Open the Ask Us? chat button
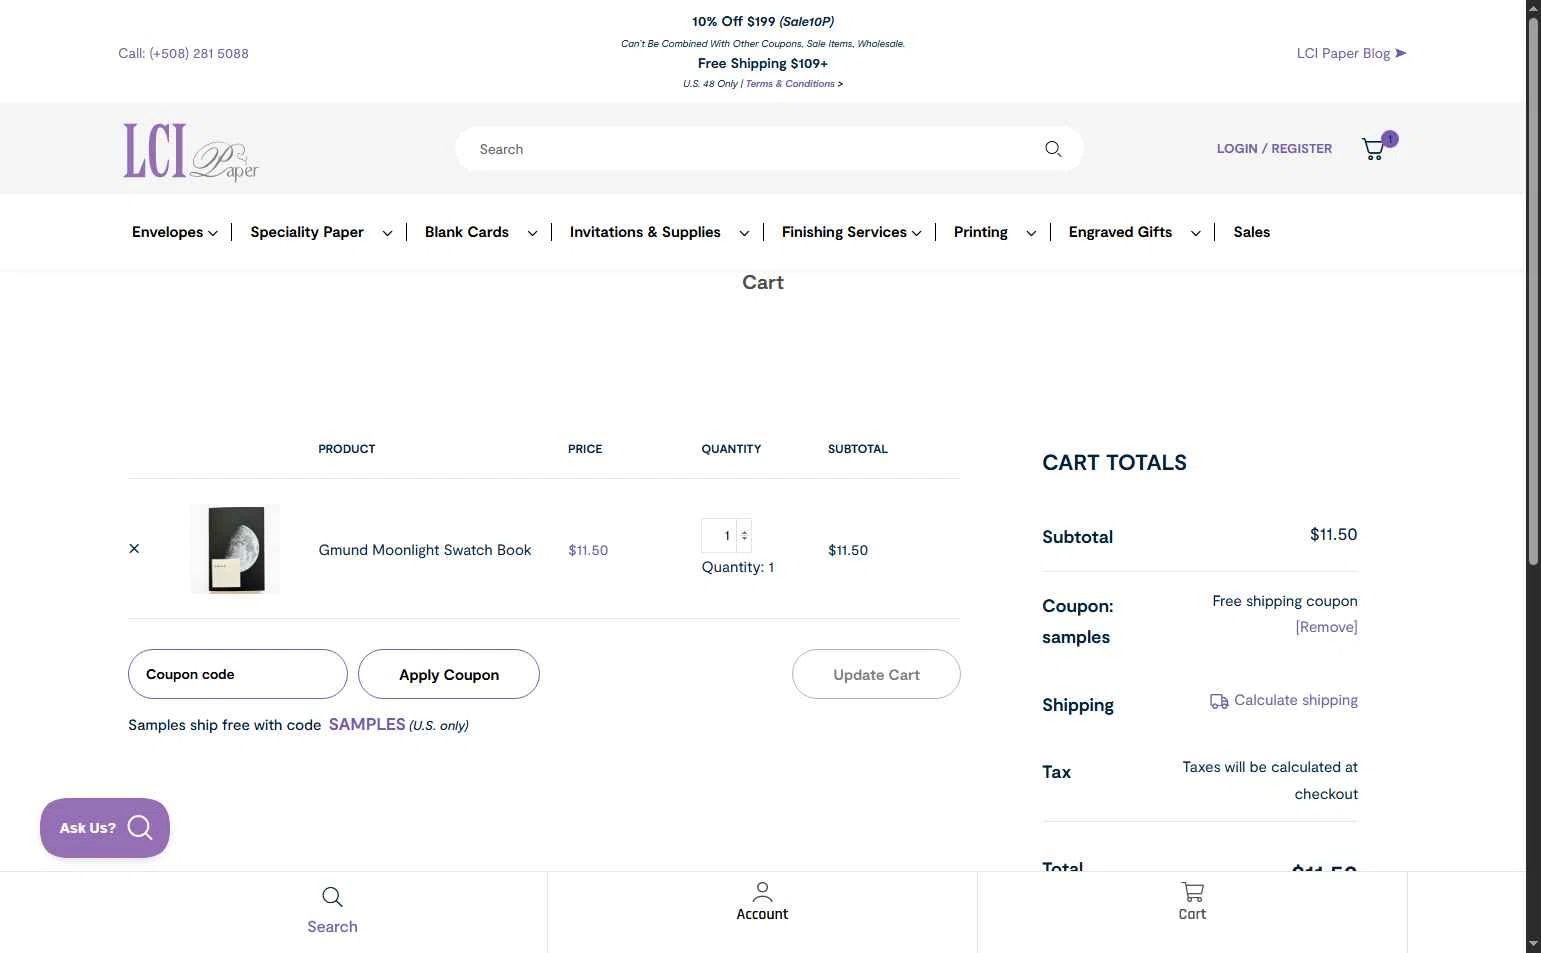 105,828
